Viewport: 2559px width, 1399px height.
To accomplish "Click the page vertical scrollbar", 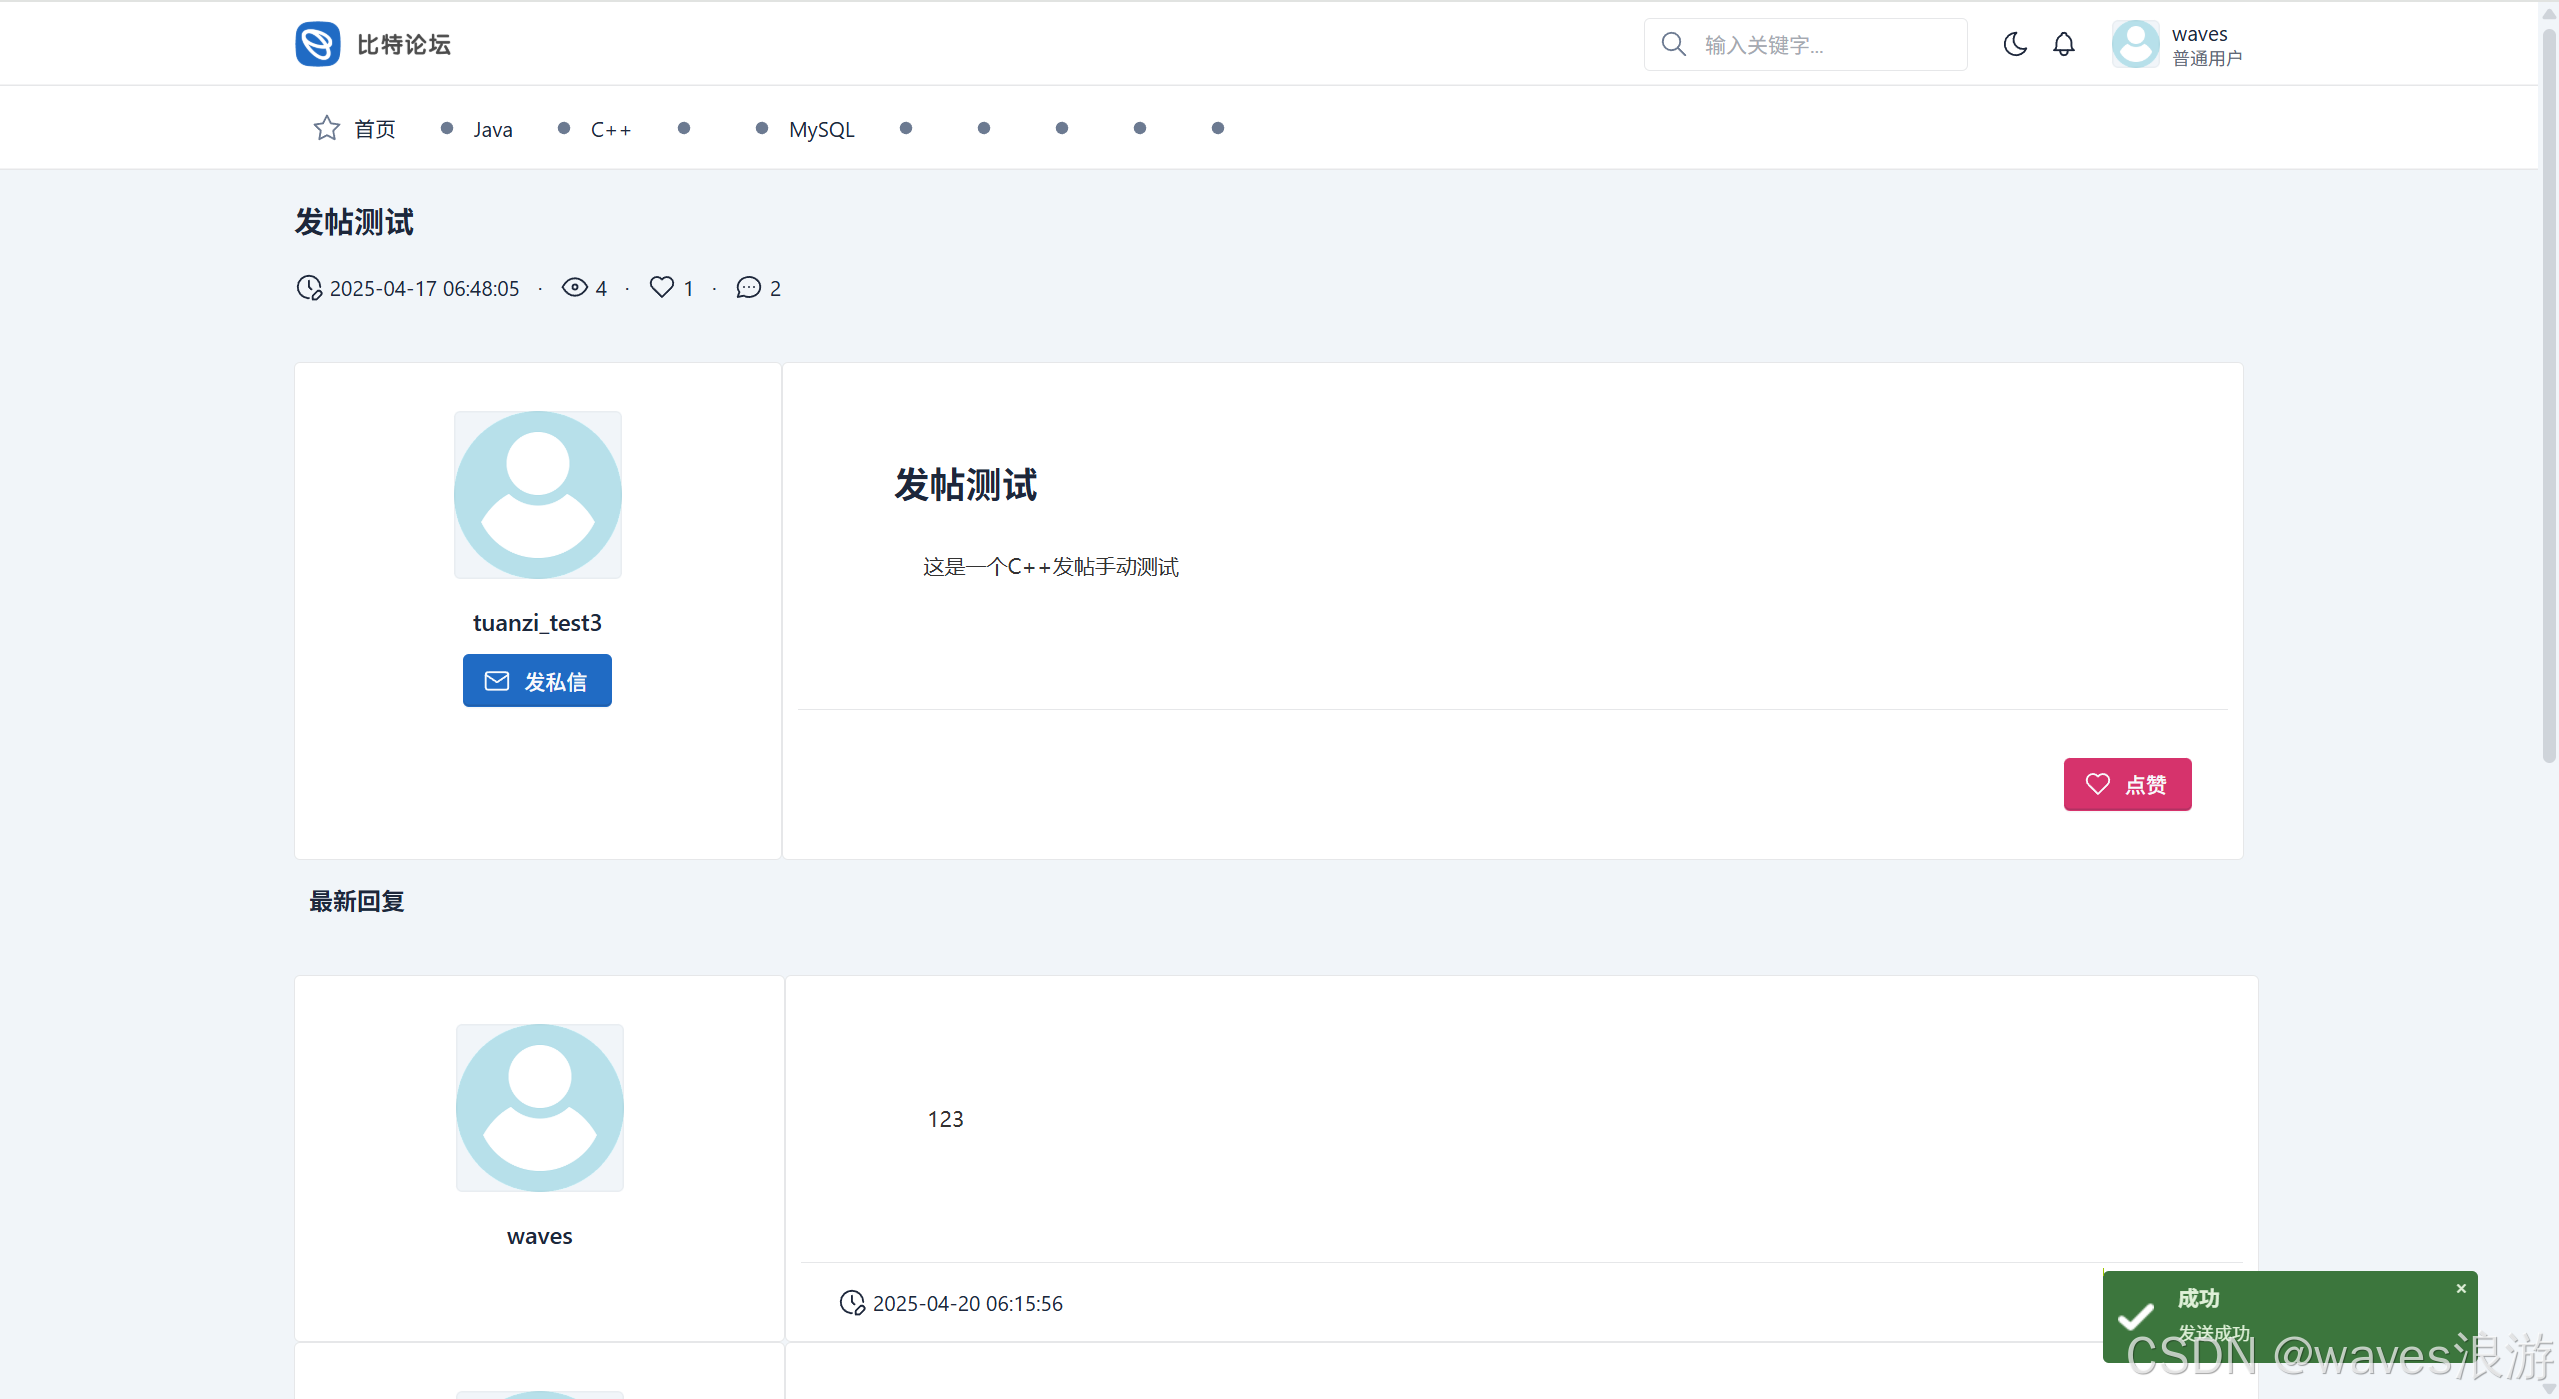I will point(2548,400).
